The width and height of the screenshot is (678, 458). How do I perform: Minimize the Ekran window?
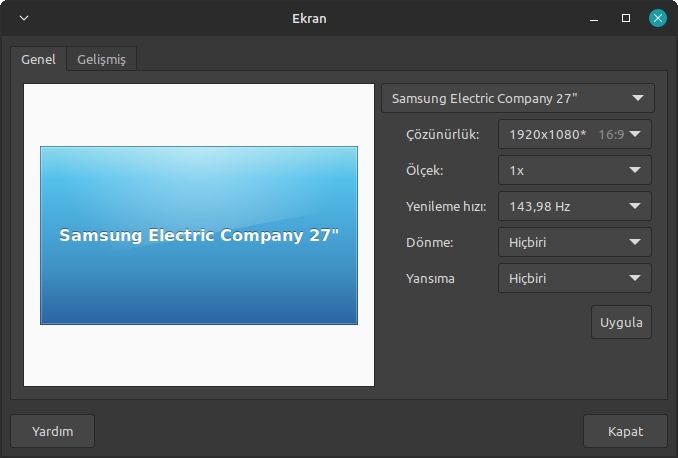[x=594, y=19]
